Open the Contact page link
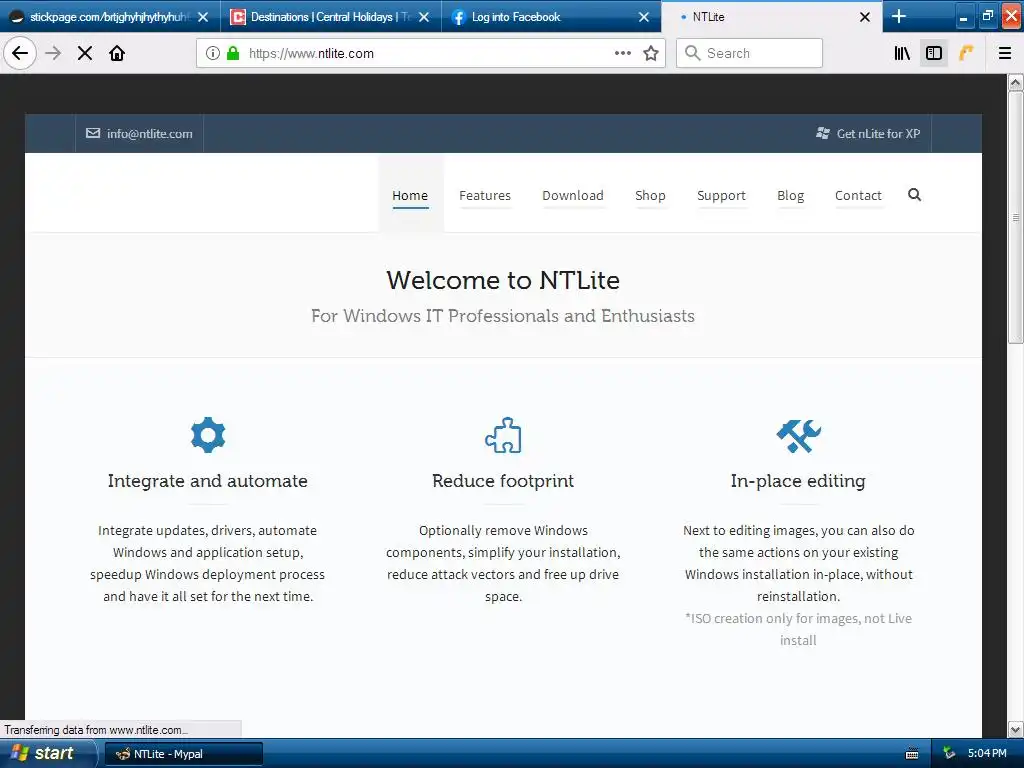 click(x=858, y=195)
